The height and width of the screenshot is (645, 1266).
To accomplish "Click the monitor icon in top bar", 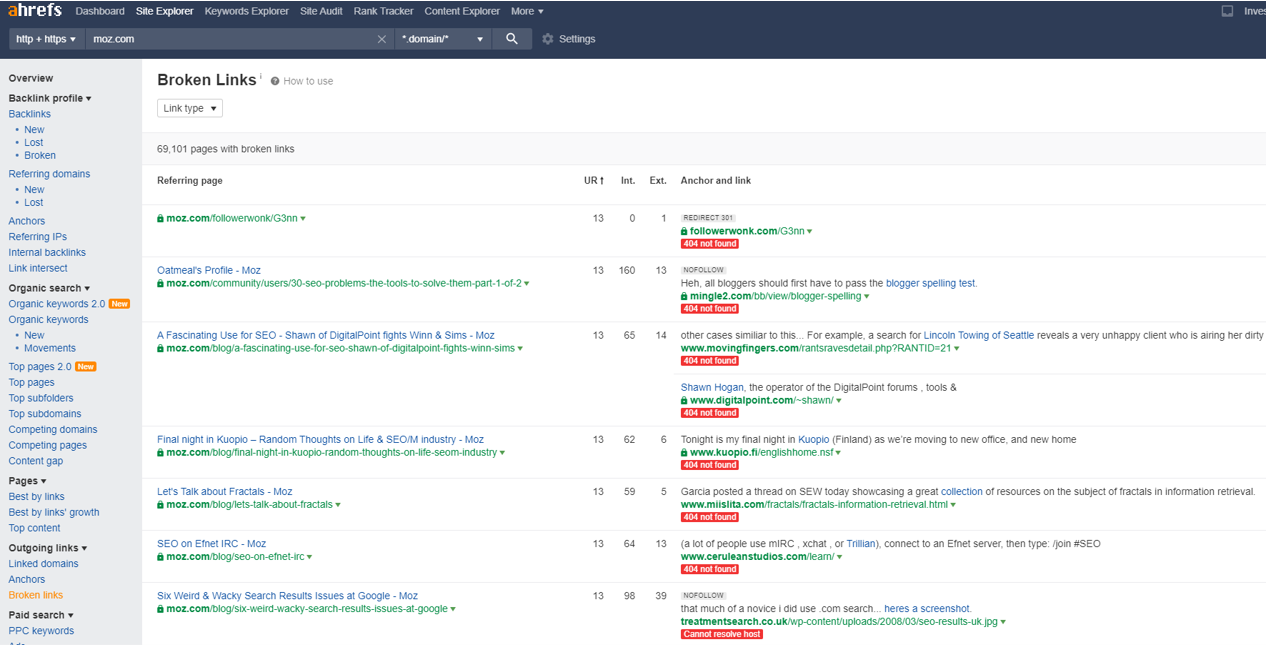I will pos(1227,11).
